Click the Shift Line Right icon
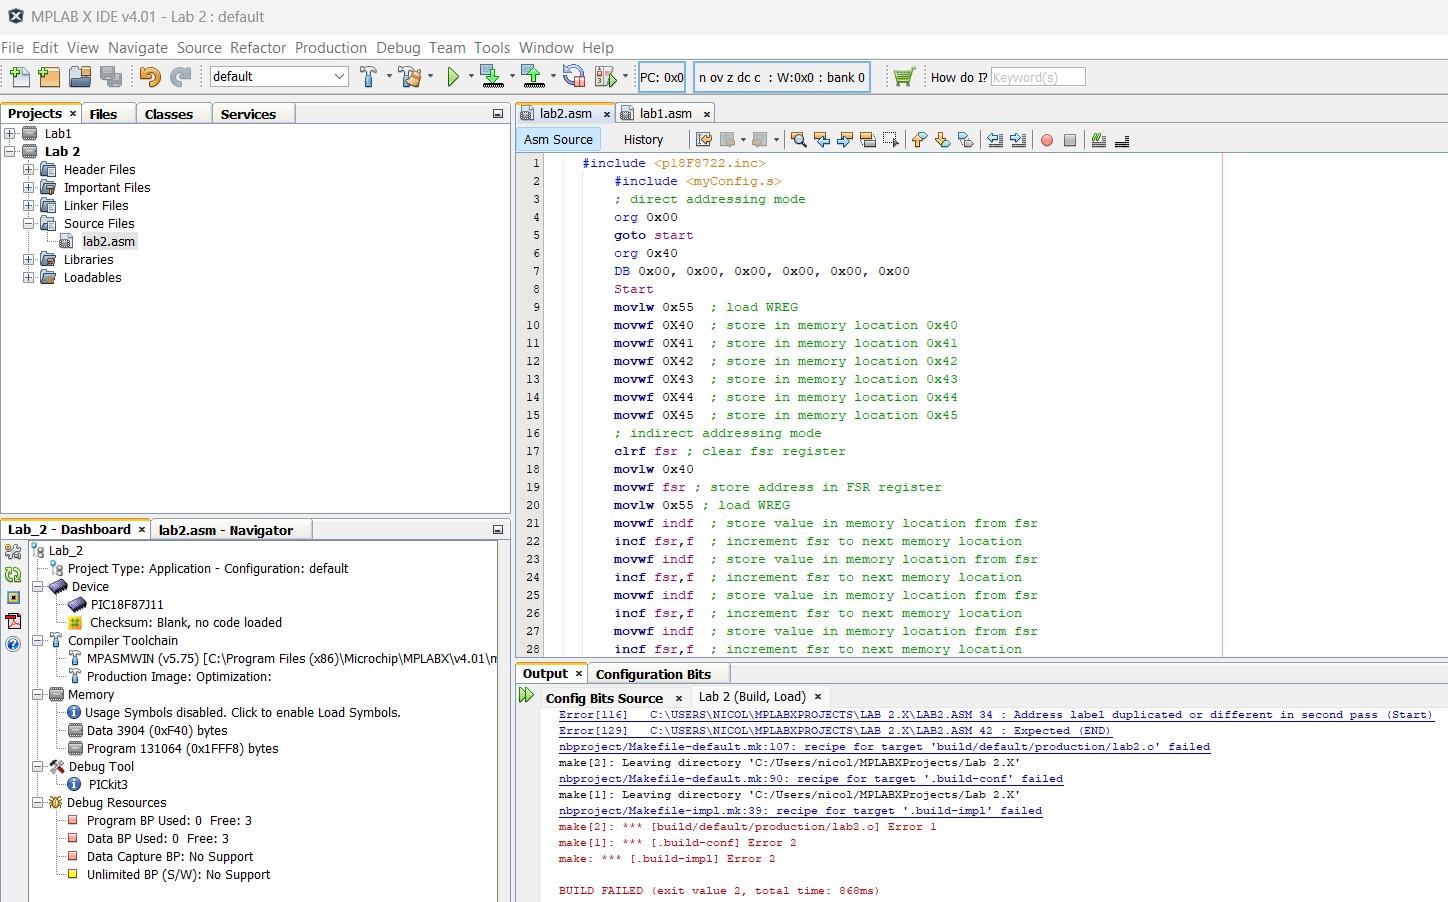1448x902 pixels. [1020, 139]
